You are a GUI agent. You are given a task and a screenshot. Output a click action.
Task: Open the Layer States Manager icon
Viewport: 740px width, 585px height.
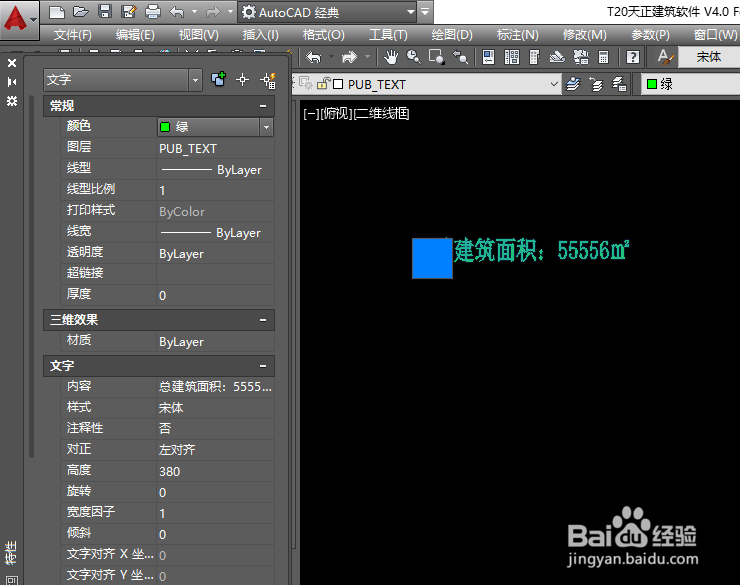(x=619, y=84)
